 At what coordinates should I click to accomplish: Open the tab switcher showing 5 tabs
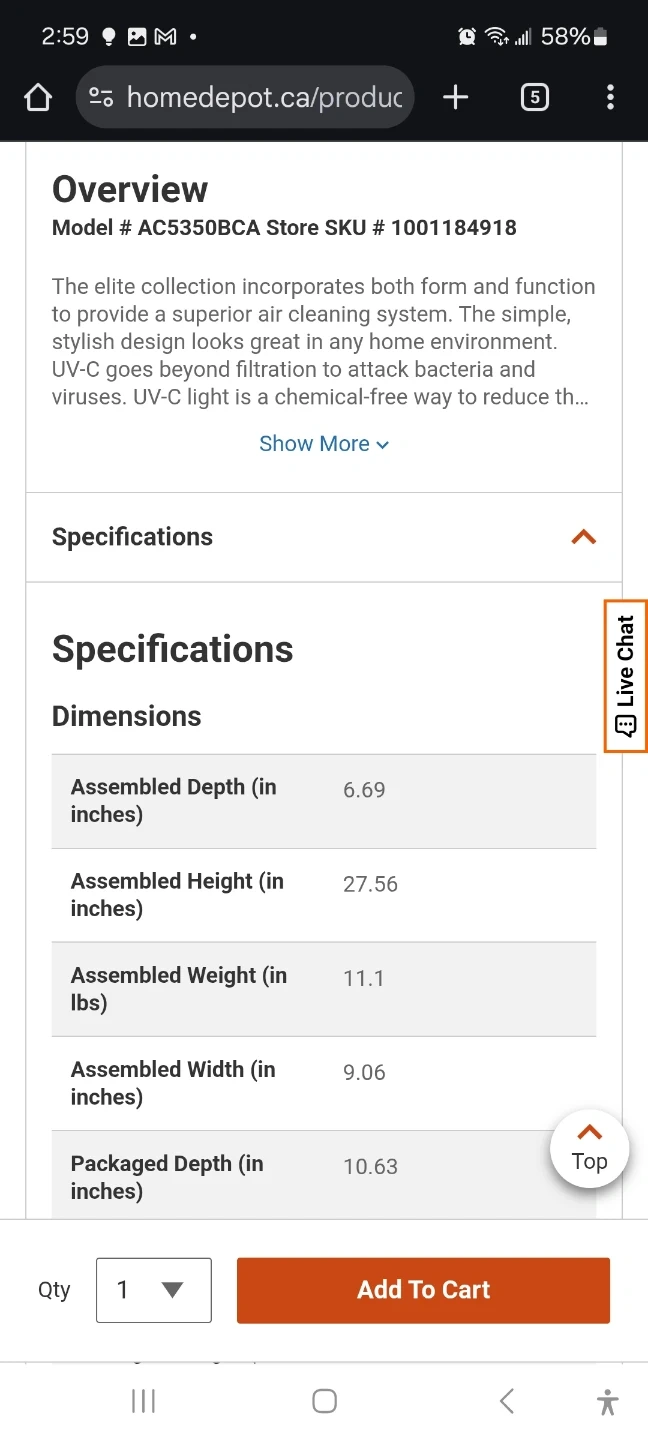(x=535, y=97)
